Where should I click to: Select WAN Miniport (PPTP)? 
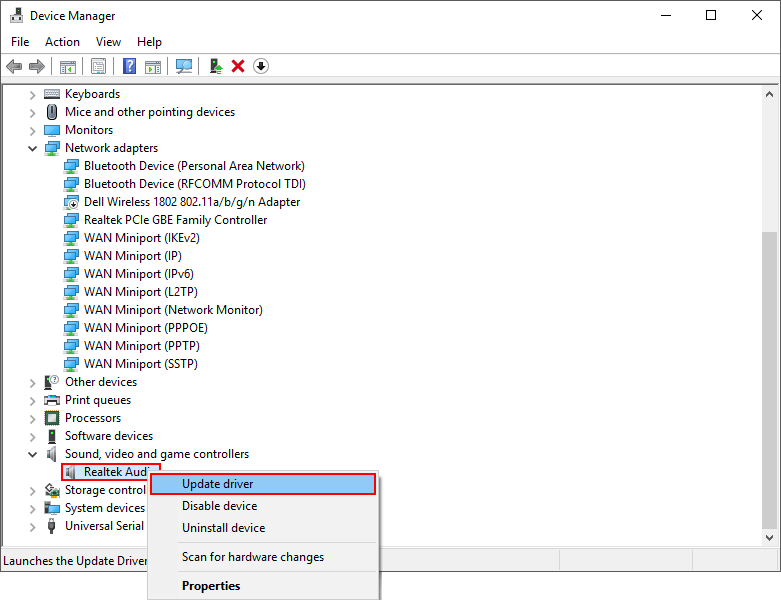(x=141, y=346)
